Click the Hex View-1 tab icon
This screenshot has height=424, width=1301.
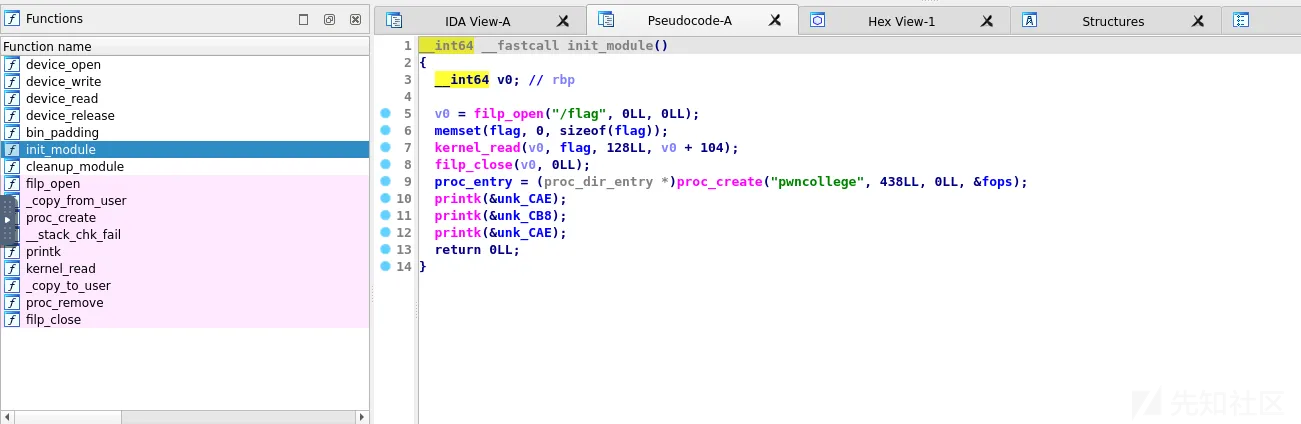[817, 20]
